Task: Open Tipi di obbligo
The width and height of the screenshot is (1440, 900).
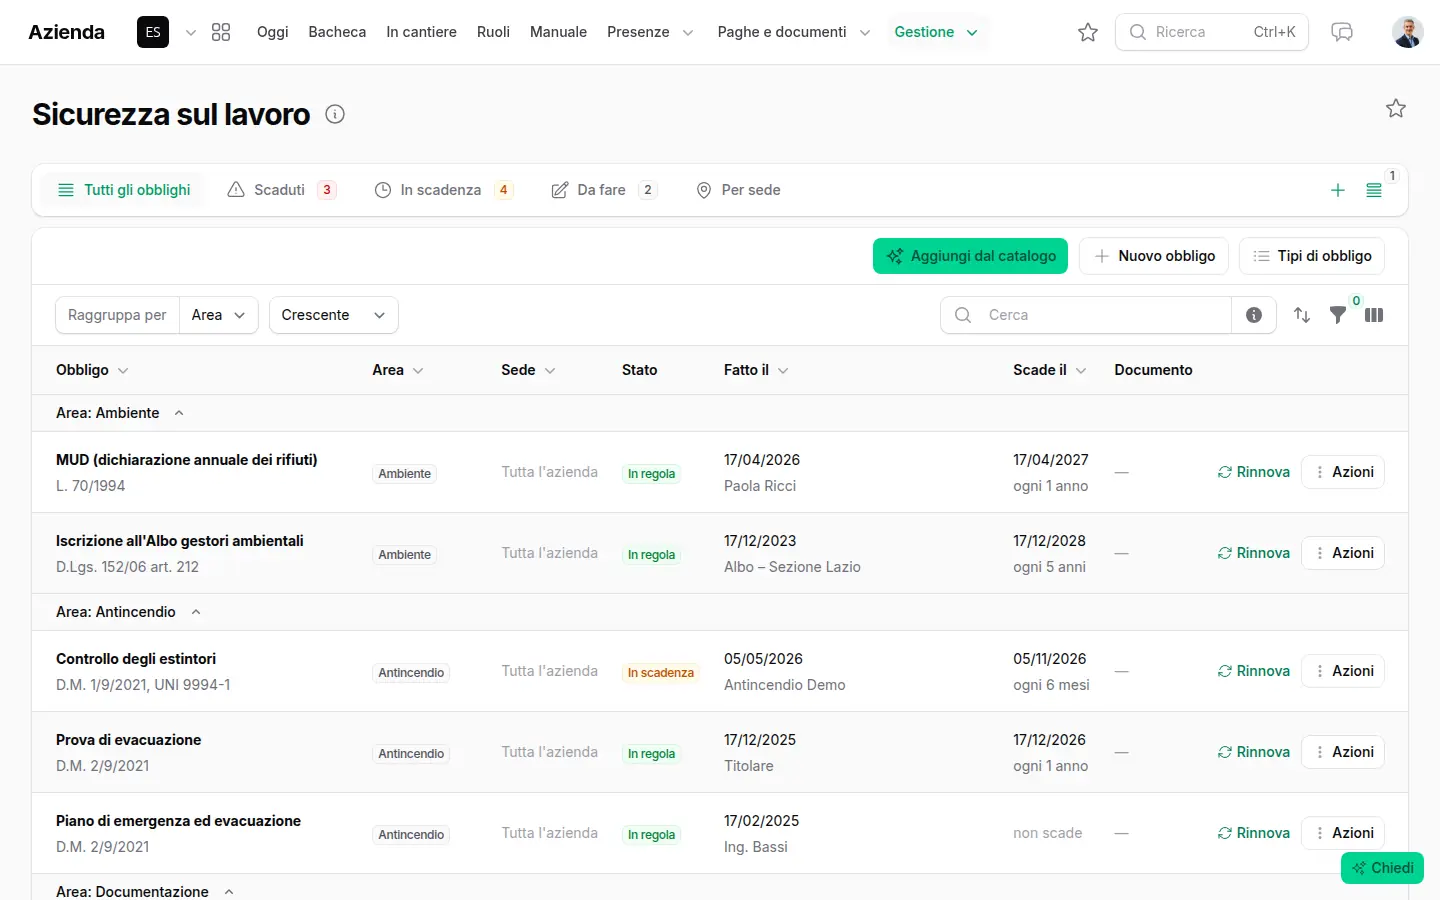Action: coord(1312,256)
